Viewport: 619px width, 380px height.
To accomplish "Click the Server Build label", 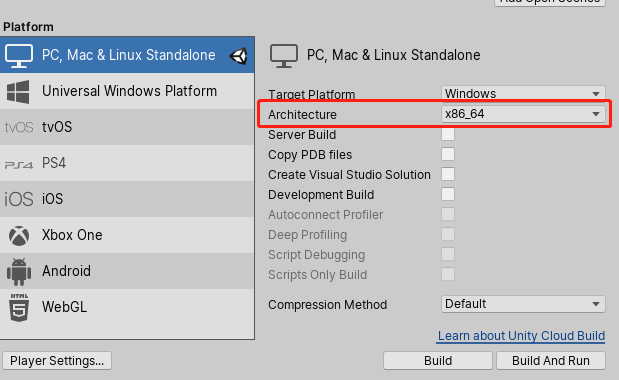I will (302, 135).
